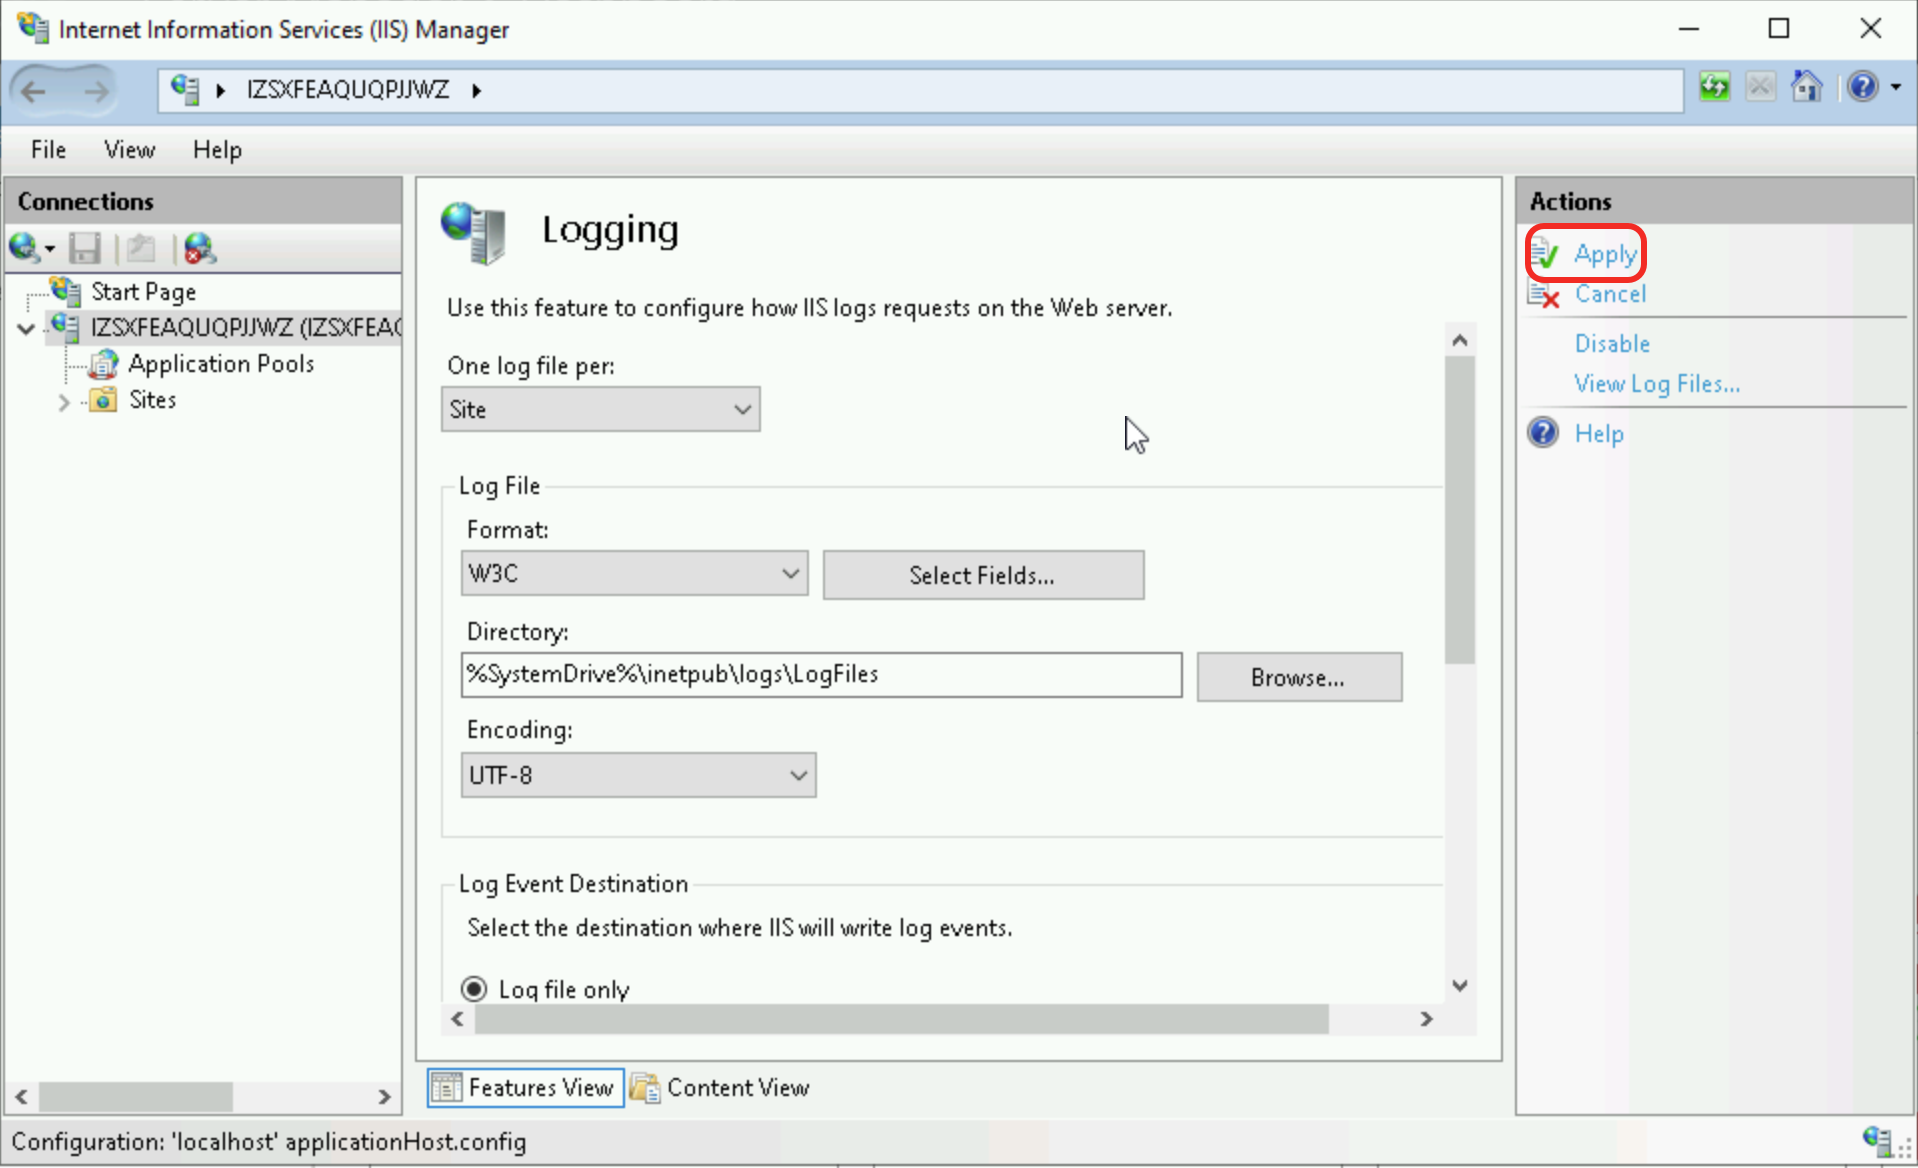Click the status bar connection icon
Screen dimensions: 1918x1168
(1878, 1140)
